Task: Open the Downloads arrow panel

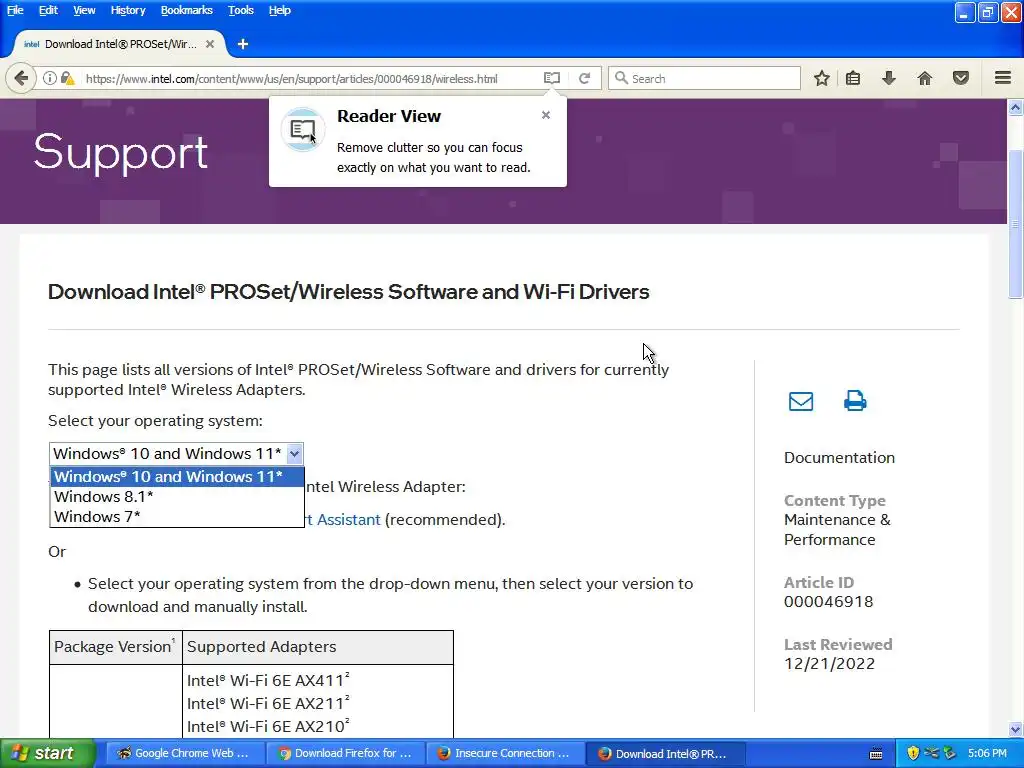Action: (x=889, y=78)
